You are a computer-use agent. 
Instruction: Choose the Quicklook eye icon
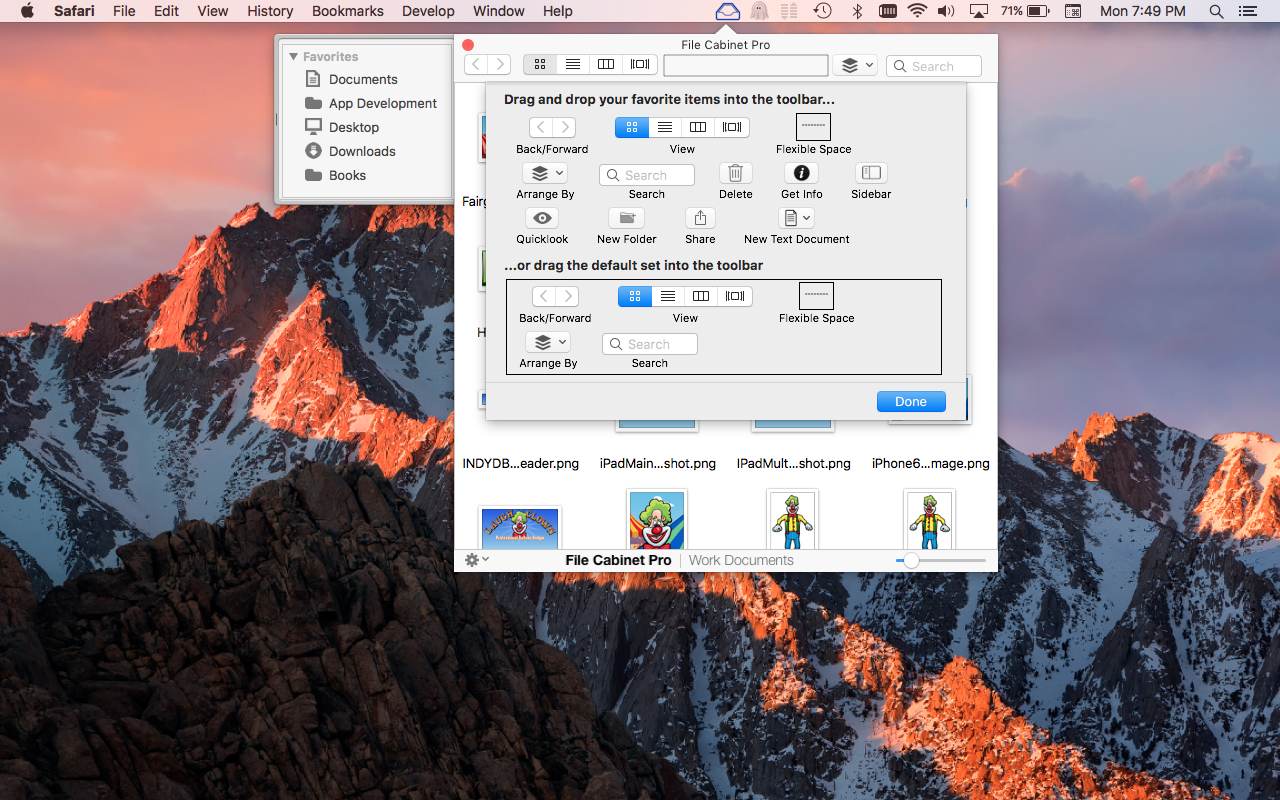click(542, 218)
